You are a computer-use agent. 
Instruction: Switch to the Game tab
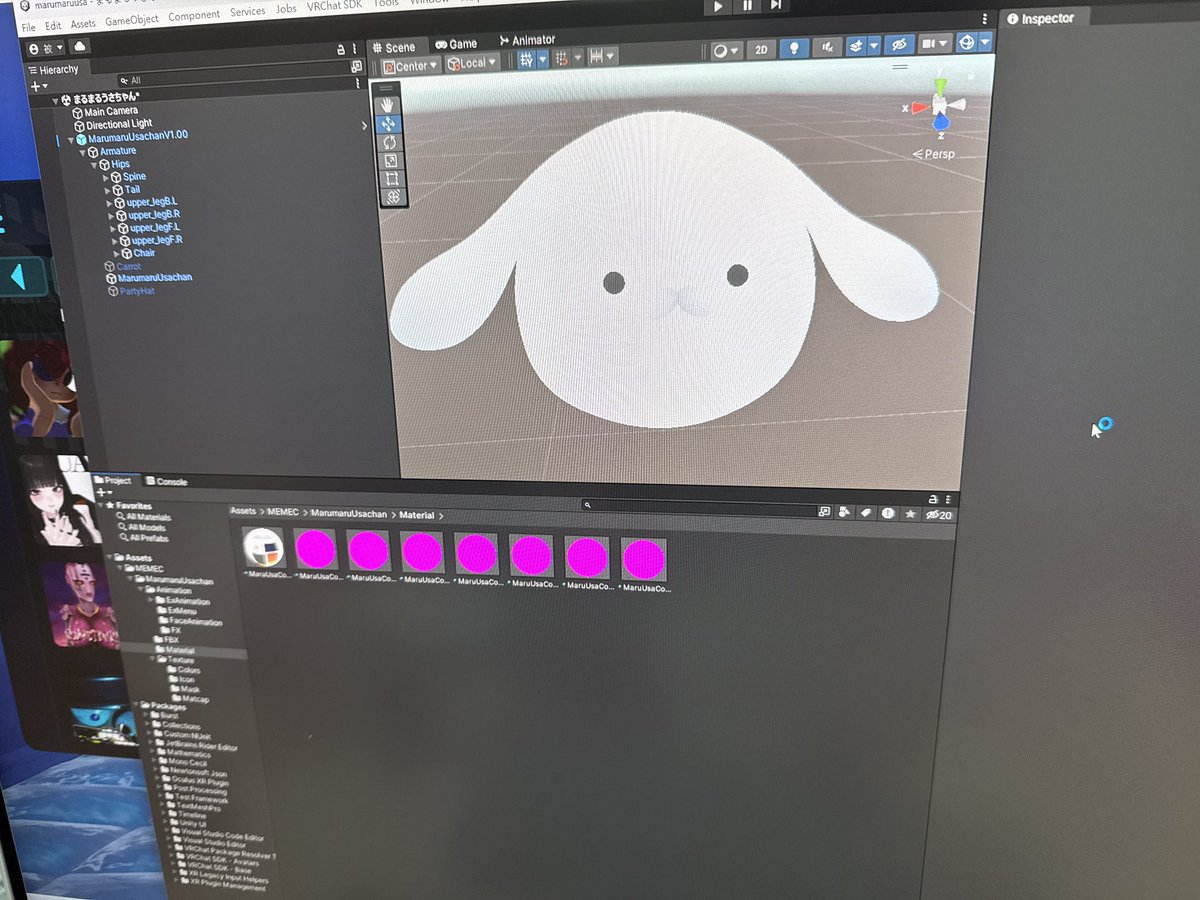pos(456,44)
